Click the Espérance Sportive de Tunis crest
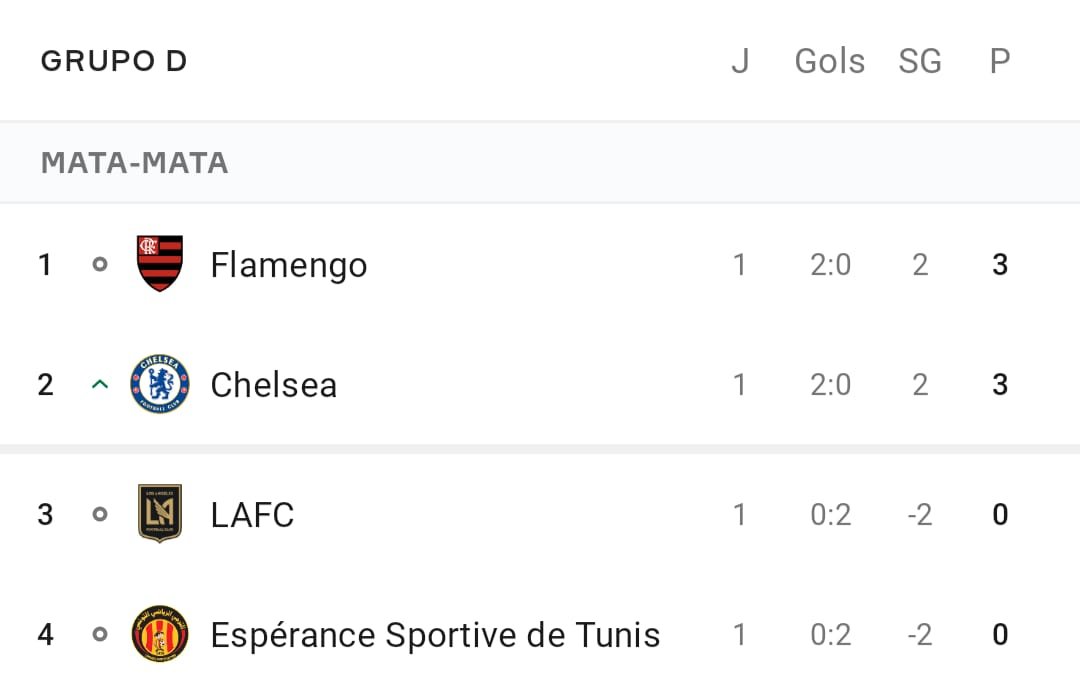This screenshot has width=1080, height=689. click(x=160, y=634)
